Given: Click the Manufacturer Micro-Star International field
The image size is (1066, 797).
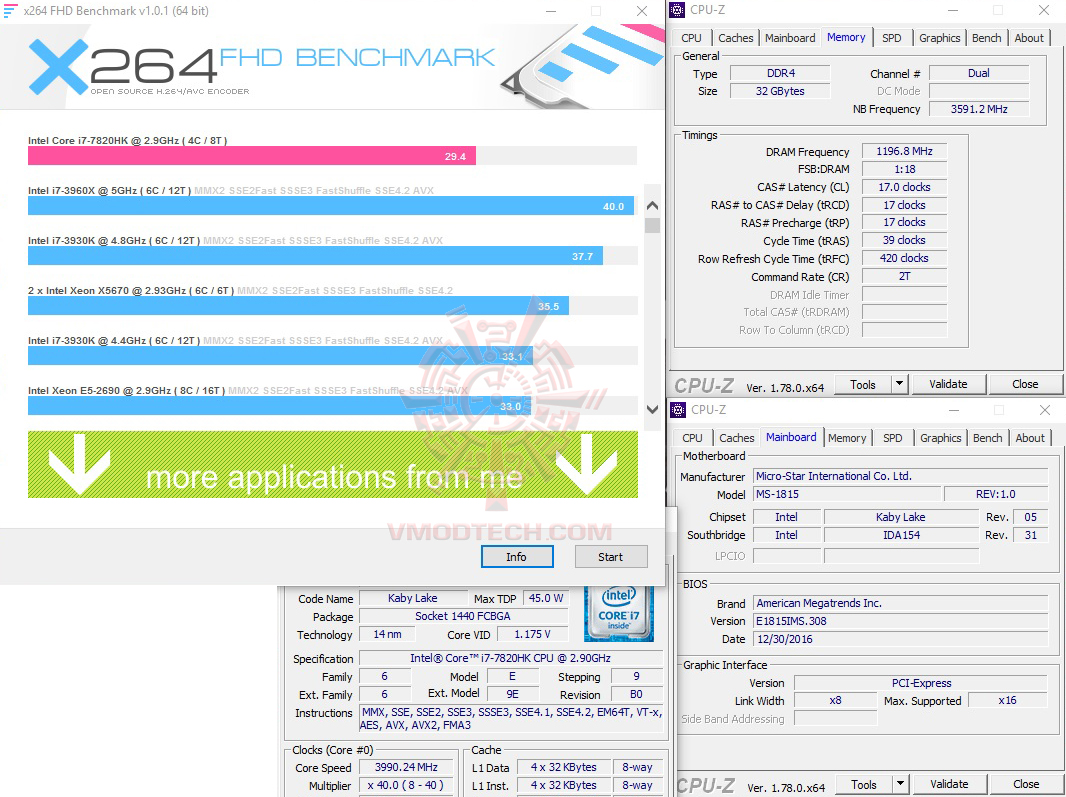Looking at the screenshot, I should coord(901,476).
